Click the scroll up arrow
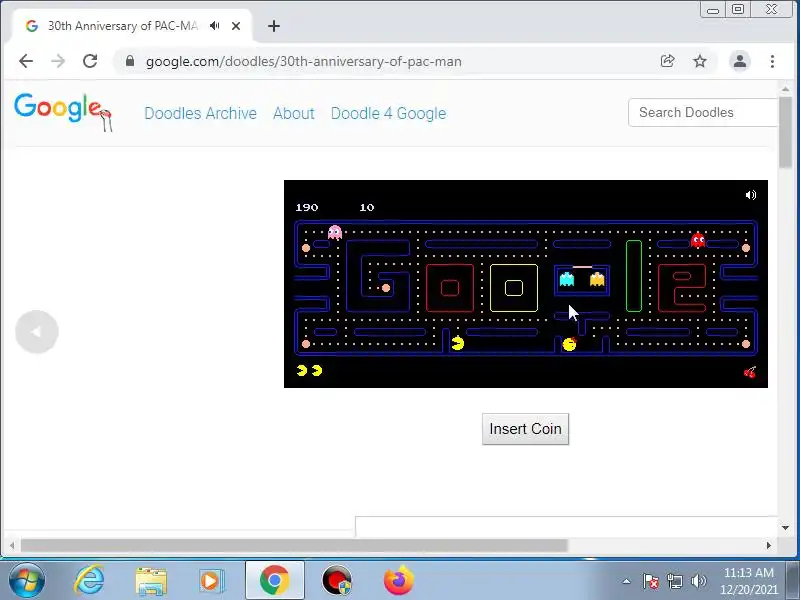 (x=786, y=89)
